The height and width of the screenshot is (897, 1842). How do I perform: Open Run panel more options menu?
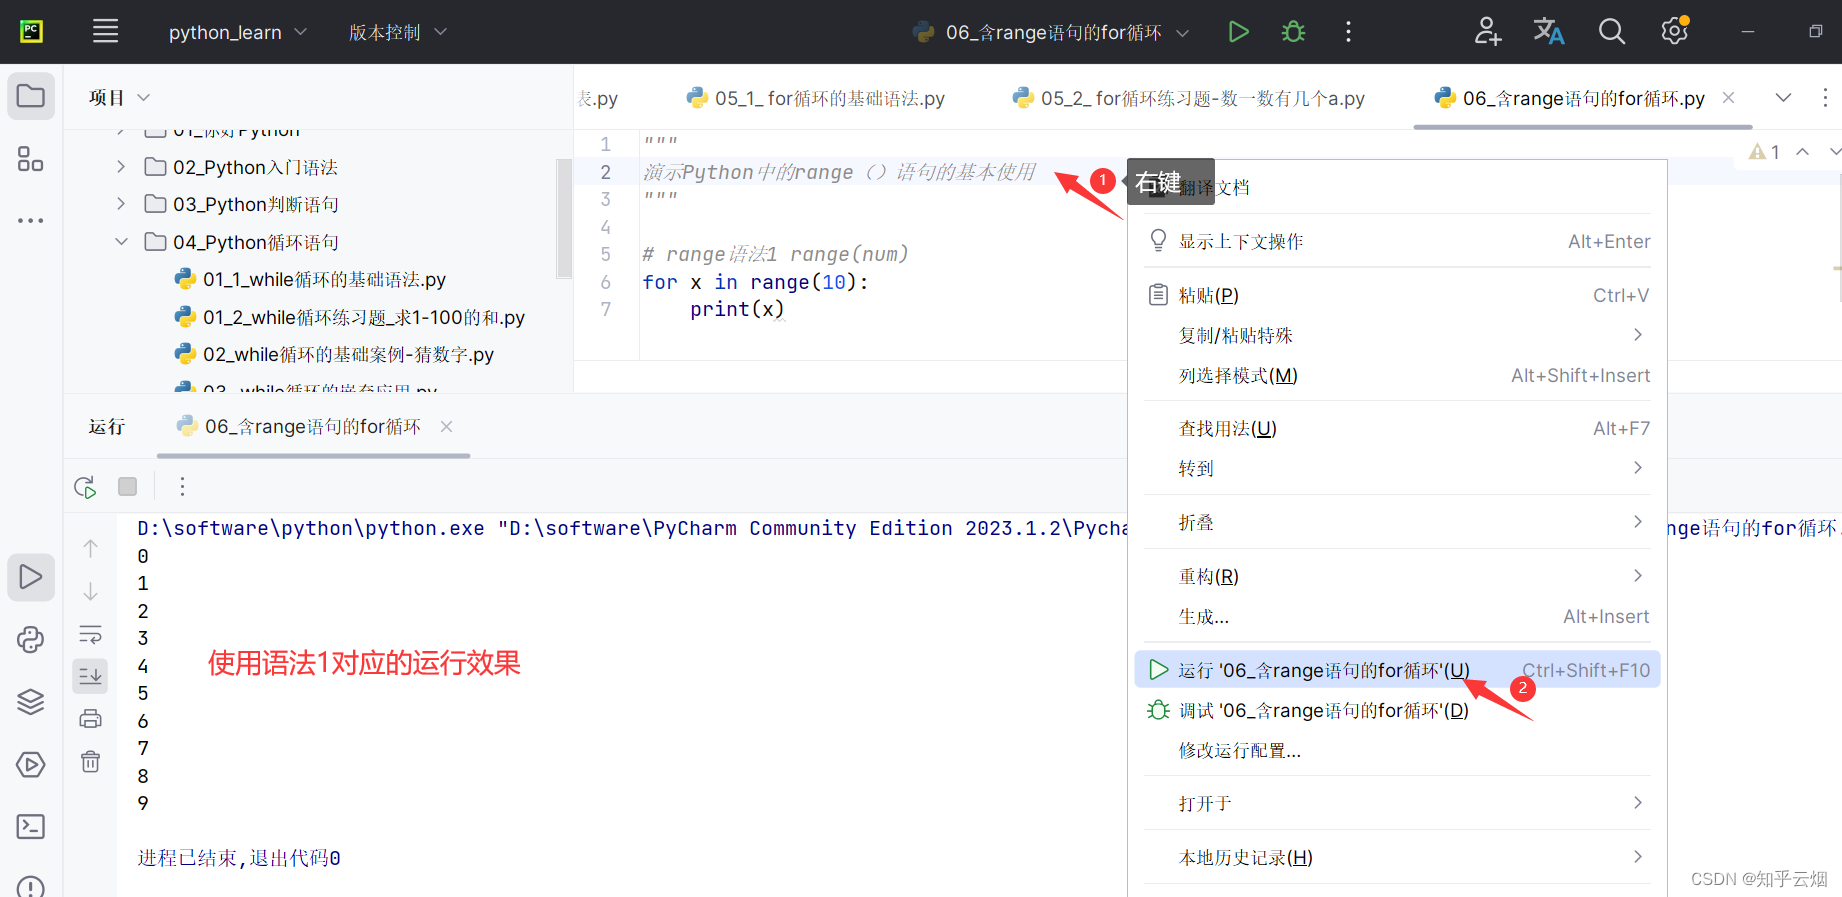[182, 487]
